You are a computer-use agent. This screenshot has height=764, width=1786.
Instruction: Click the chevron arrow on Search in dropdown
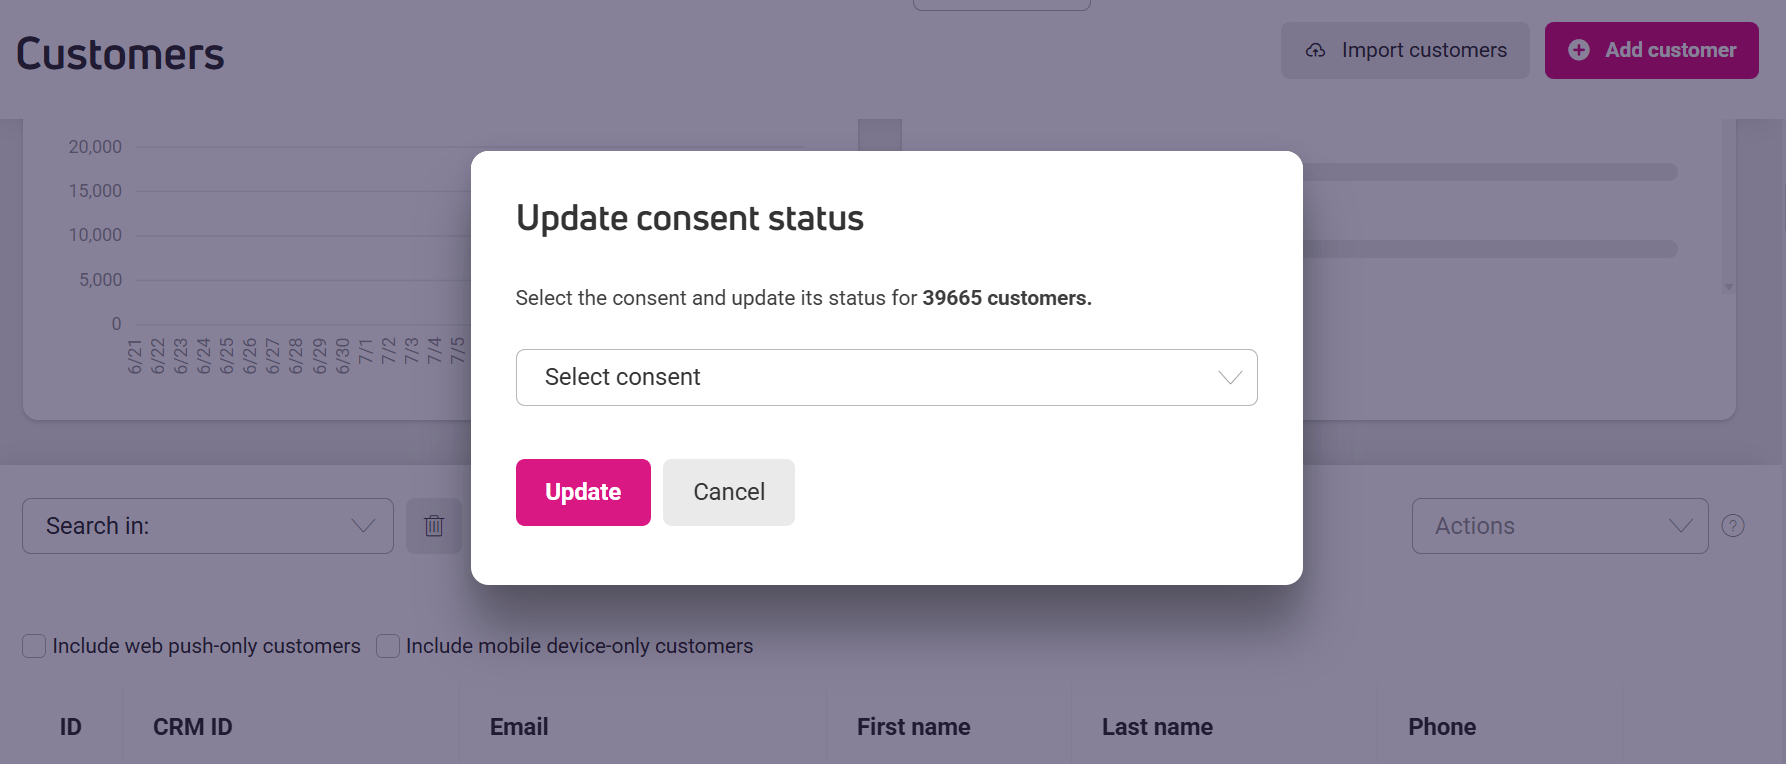(363, 526)
